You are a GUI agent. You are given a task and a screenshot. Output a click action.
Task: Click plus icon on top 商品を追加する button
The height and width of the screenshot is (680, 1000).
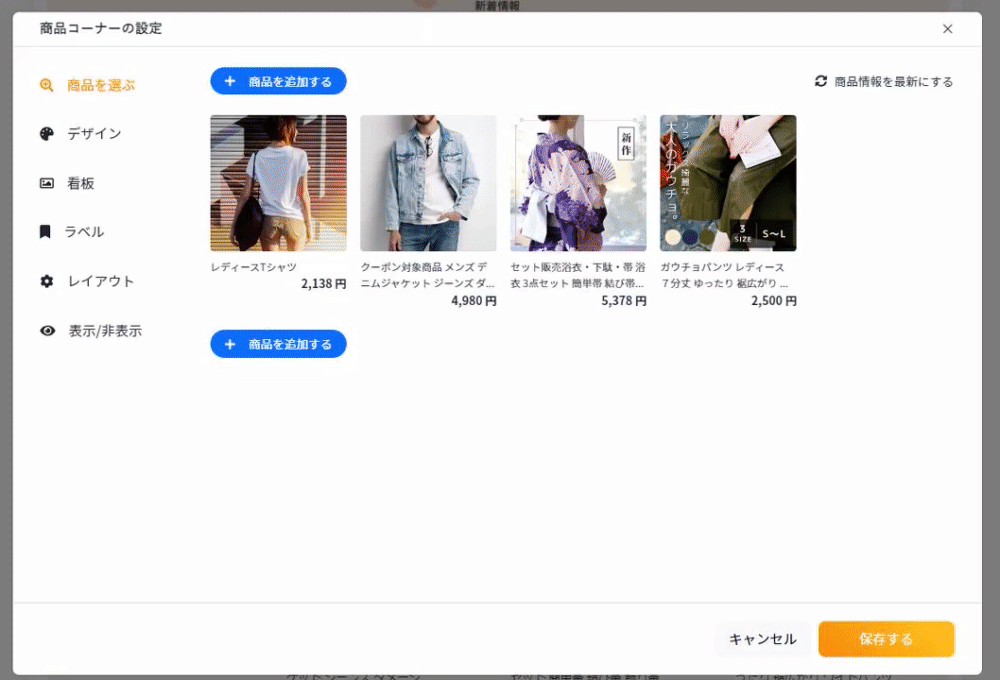[230, 81]
